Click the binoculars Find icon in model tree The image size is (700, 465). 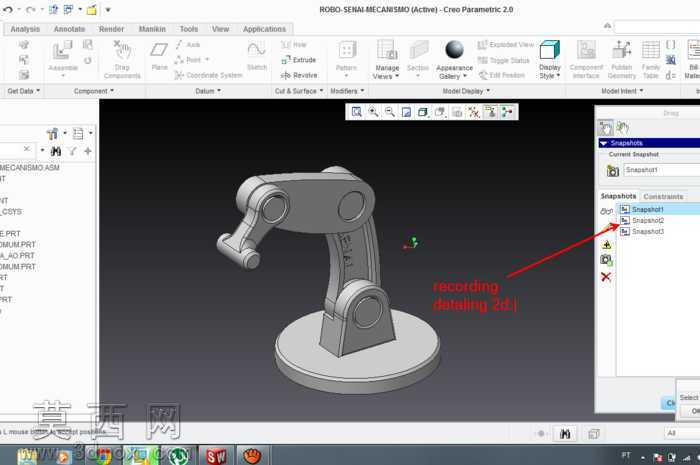[56, 151]
